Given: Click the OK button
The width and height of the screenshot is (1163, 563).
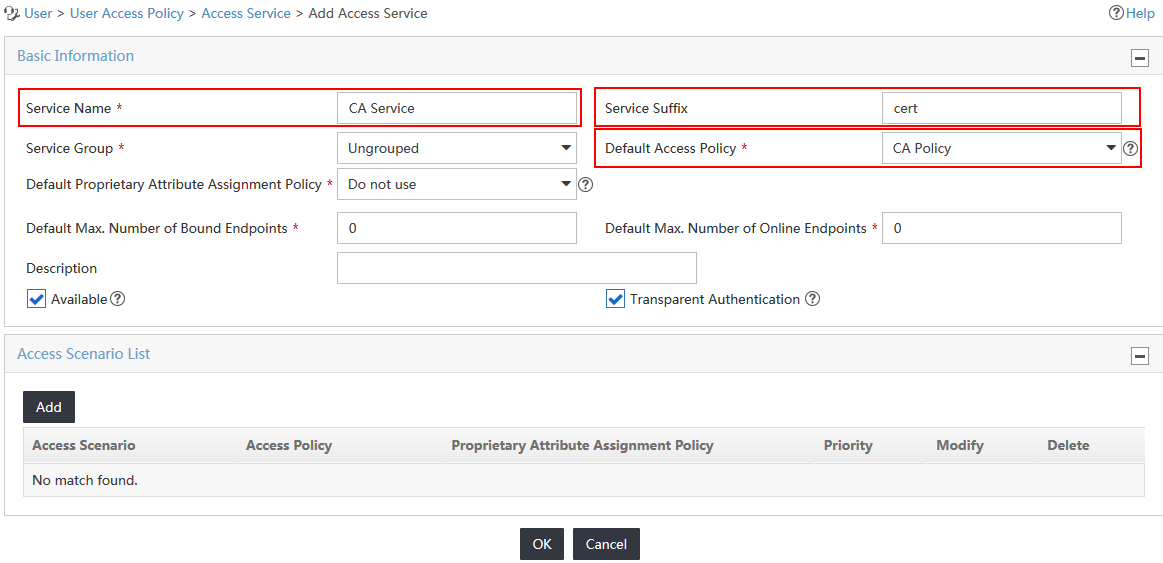Looking at the screenshot, I should [x=542, y=544].
